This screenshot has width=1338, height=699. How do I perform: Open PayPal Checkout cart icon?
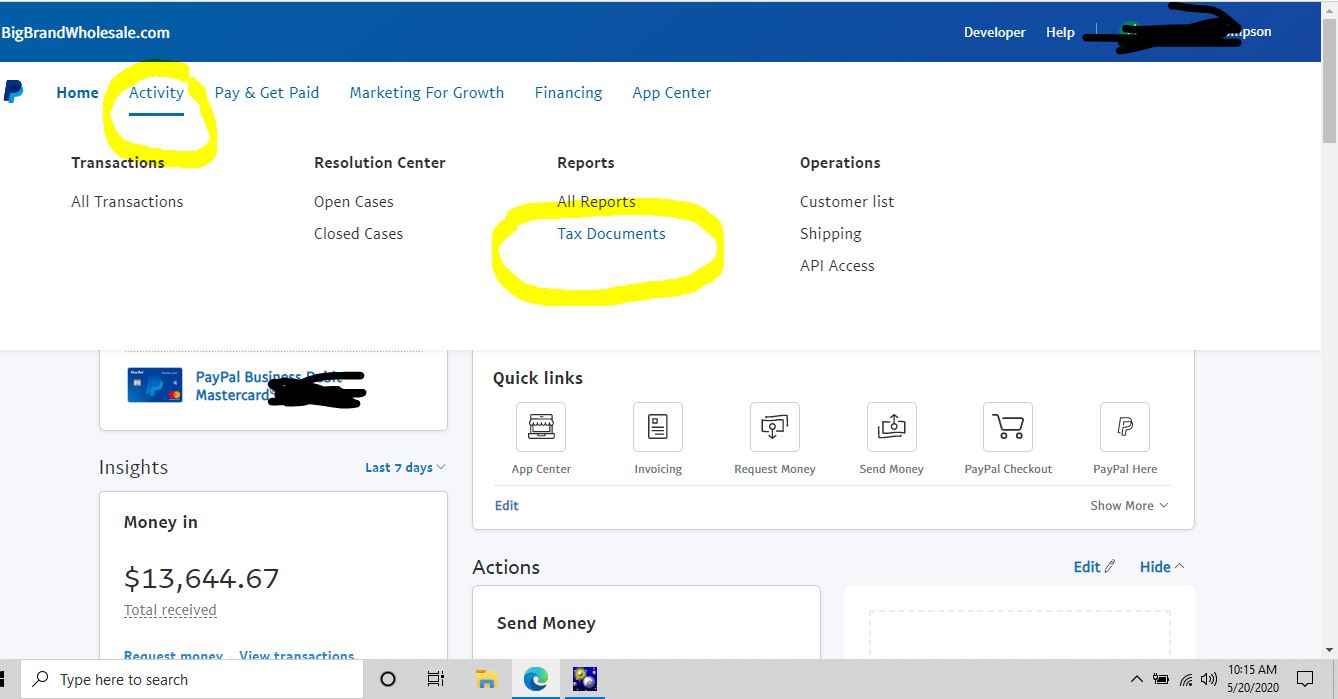coord(1007,428)
